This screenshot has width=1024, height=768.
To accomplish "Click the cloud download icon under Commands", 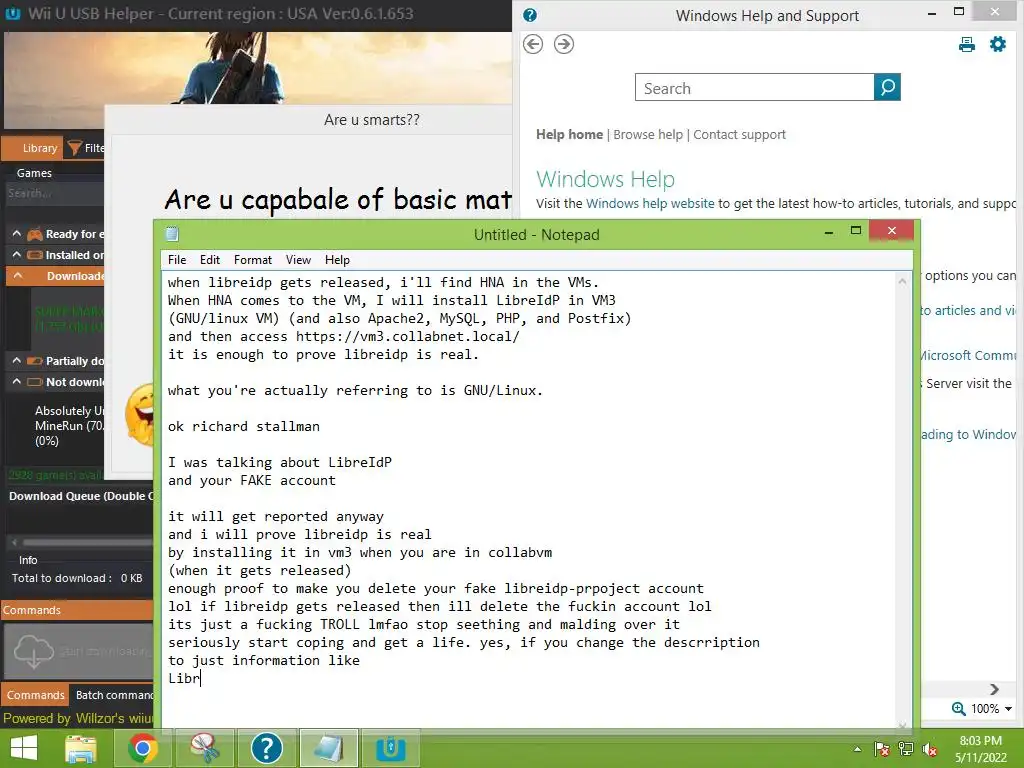I will [34, 651].
